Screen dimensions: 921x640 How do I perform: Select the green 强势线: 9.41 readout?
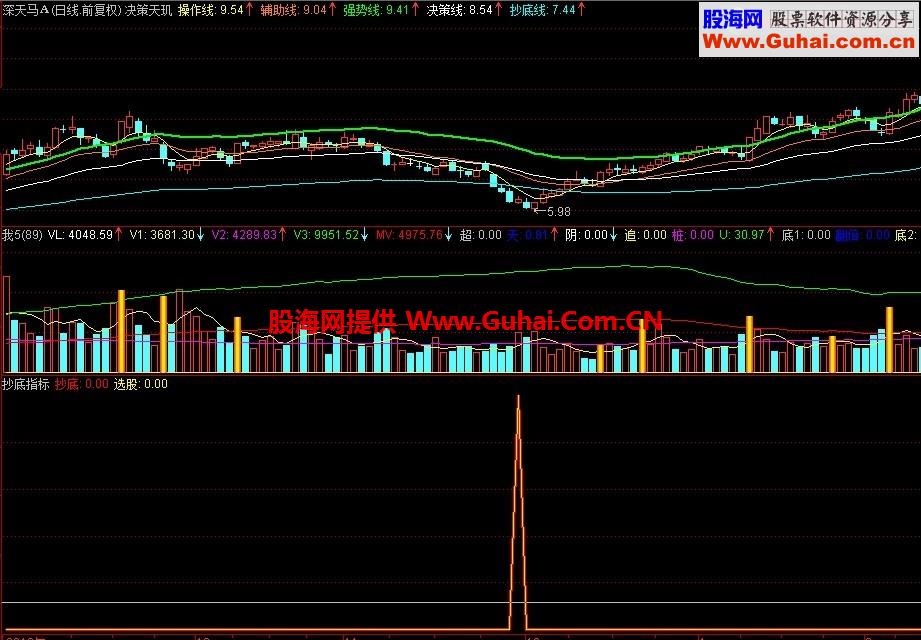pyautogui.click(x=376, y=10)
